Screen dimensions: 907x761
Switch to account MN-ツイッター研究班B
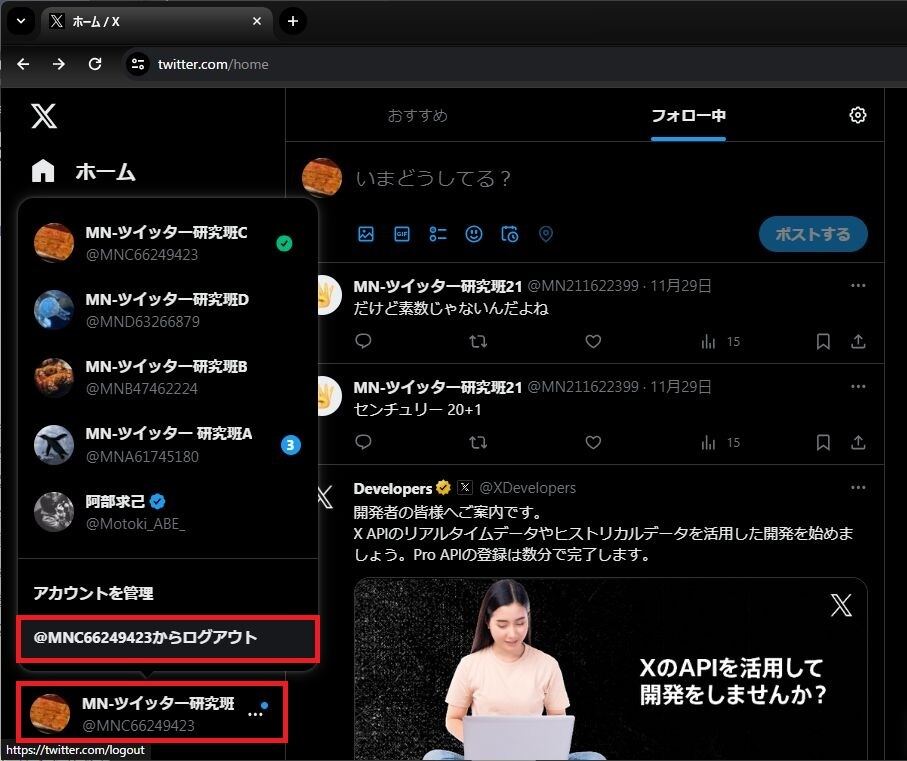click(168, 377)
